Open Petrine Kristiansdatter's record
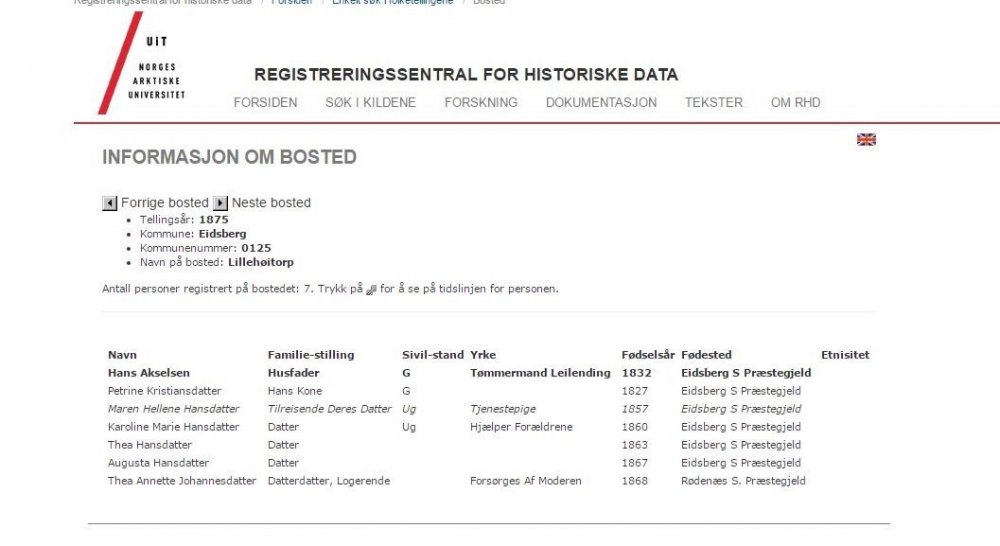Image resolution: width=1000 pixels, height=546 pixels. point(164,391)
